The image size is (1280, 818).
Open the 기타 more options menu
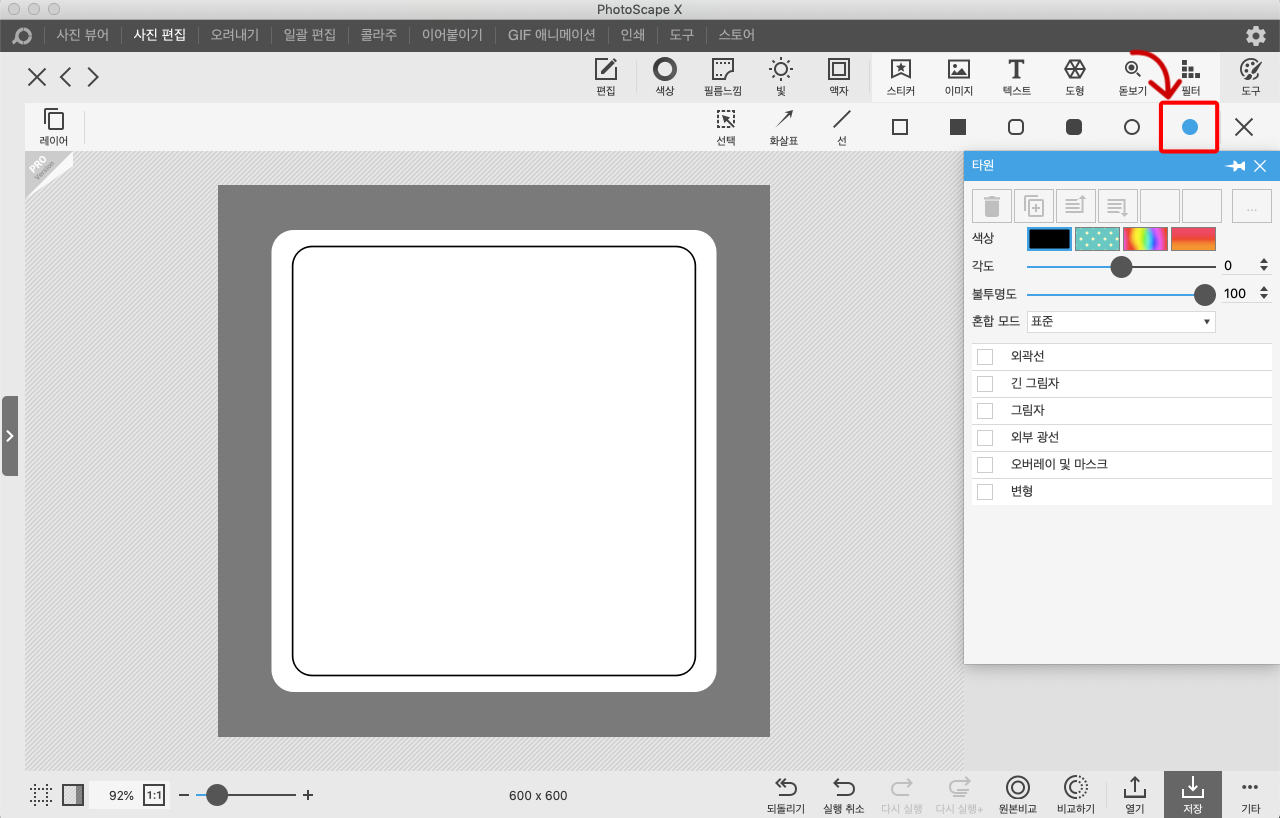point(1250,795)
